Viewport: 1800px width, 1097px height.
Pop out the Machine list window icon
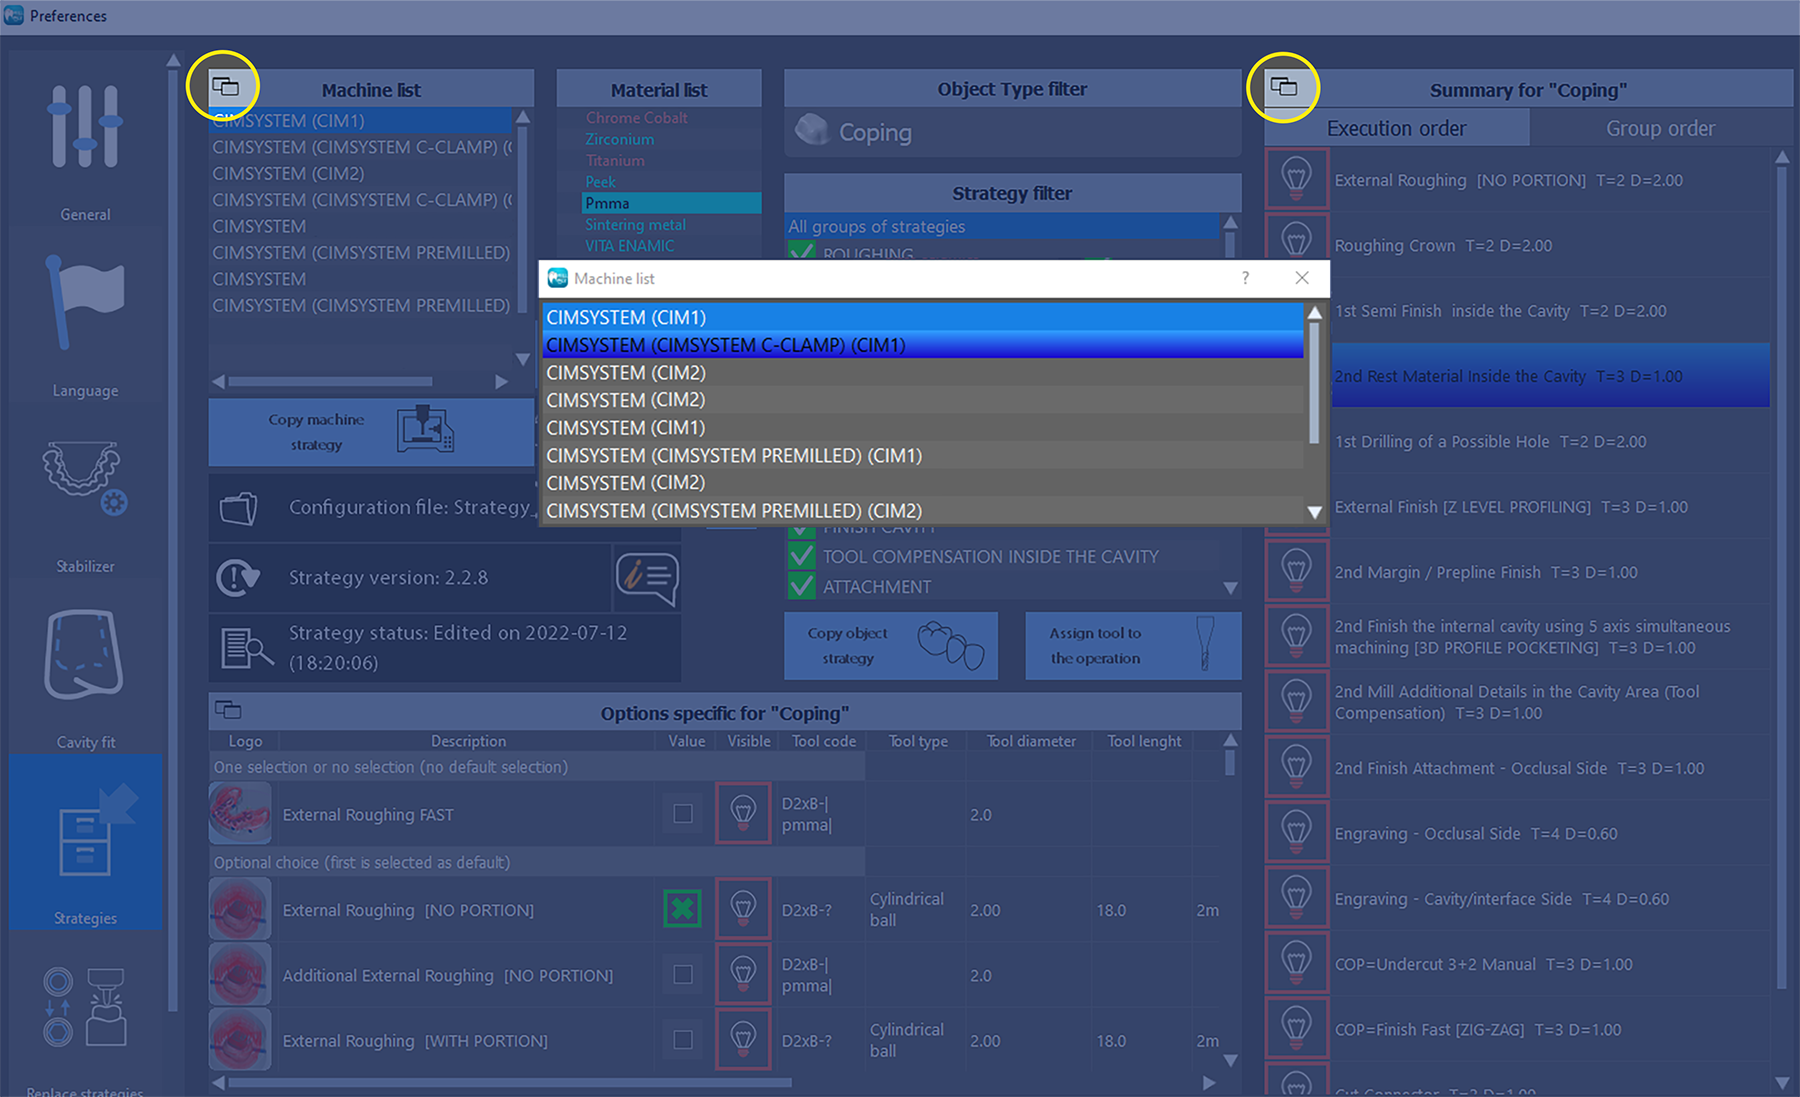pos(226,87)
